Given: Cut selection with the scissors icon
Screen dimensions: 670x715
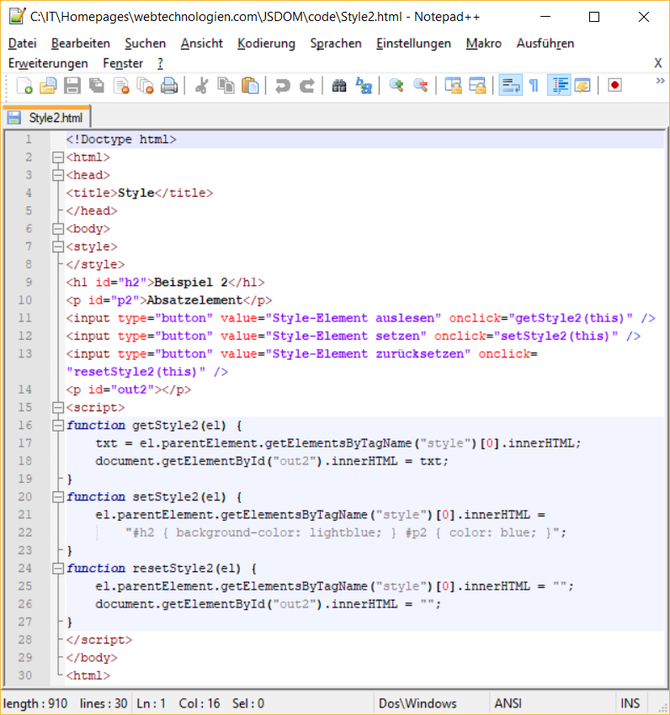Looking at the screenshot, I should (201, 85).
